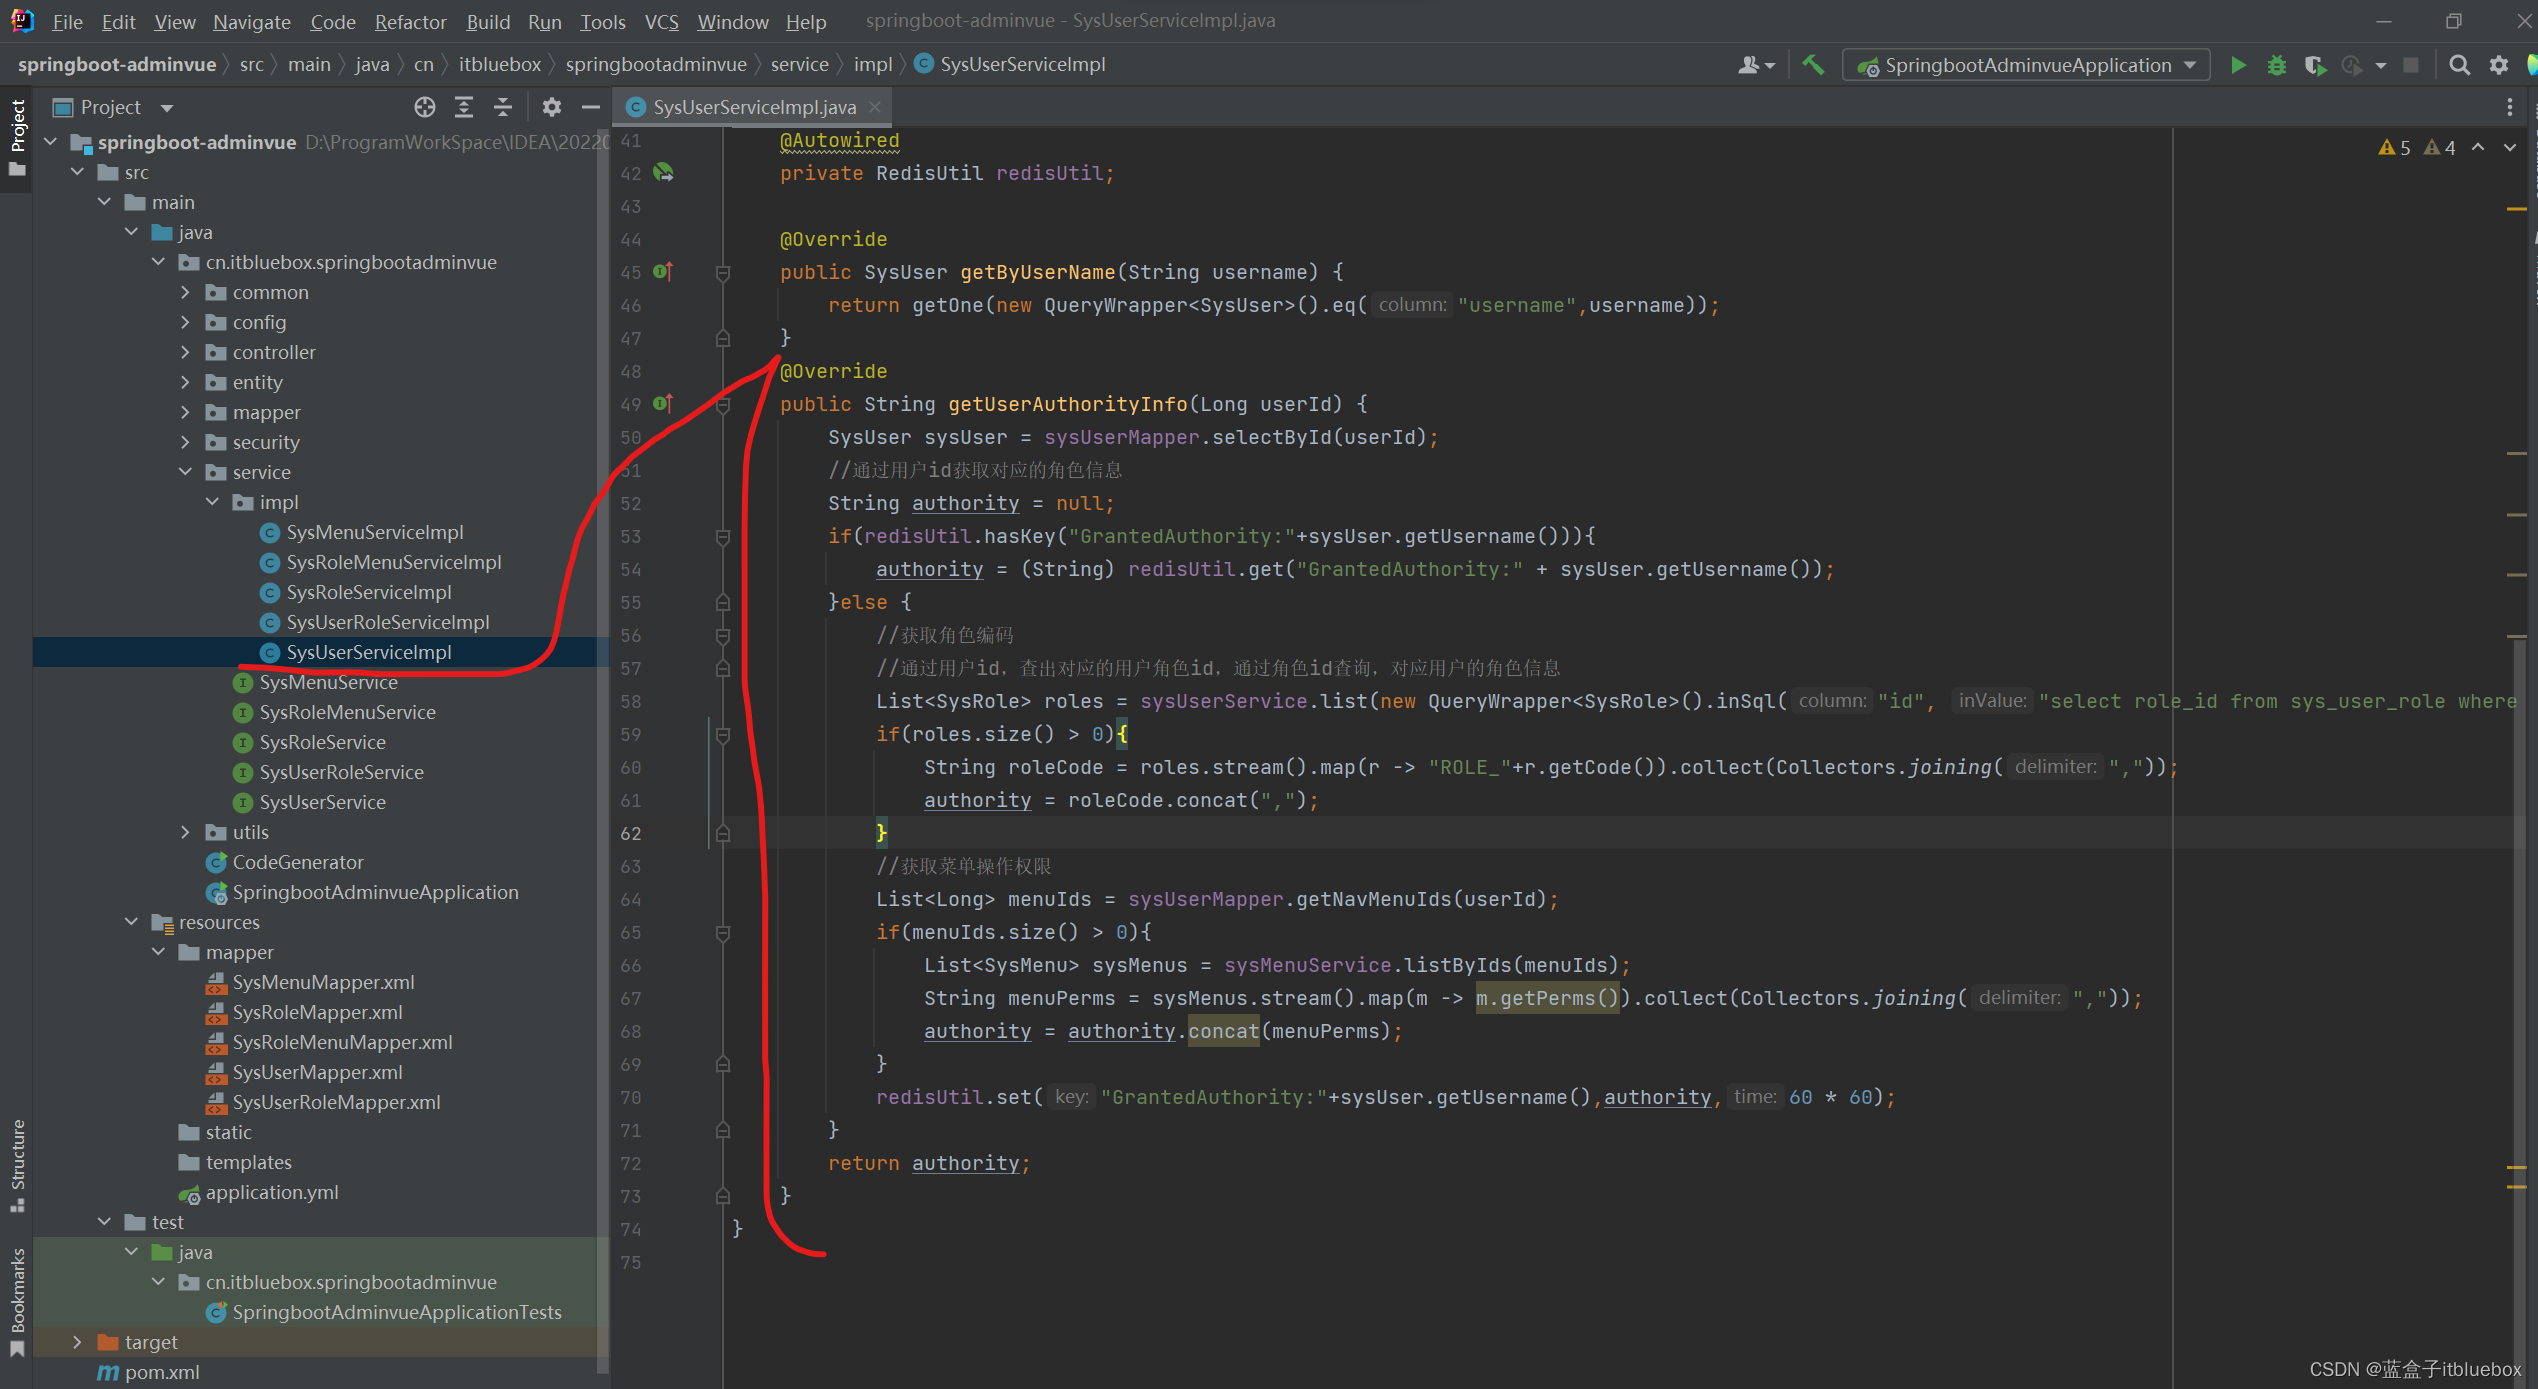Click the user account icon in toolbar
Screen dimensions: 2538x1389
click(1755, 65)
